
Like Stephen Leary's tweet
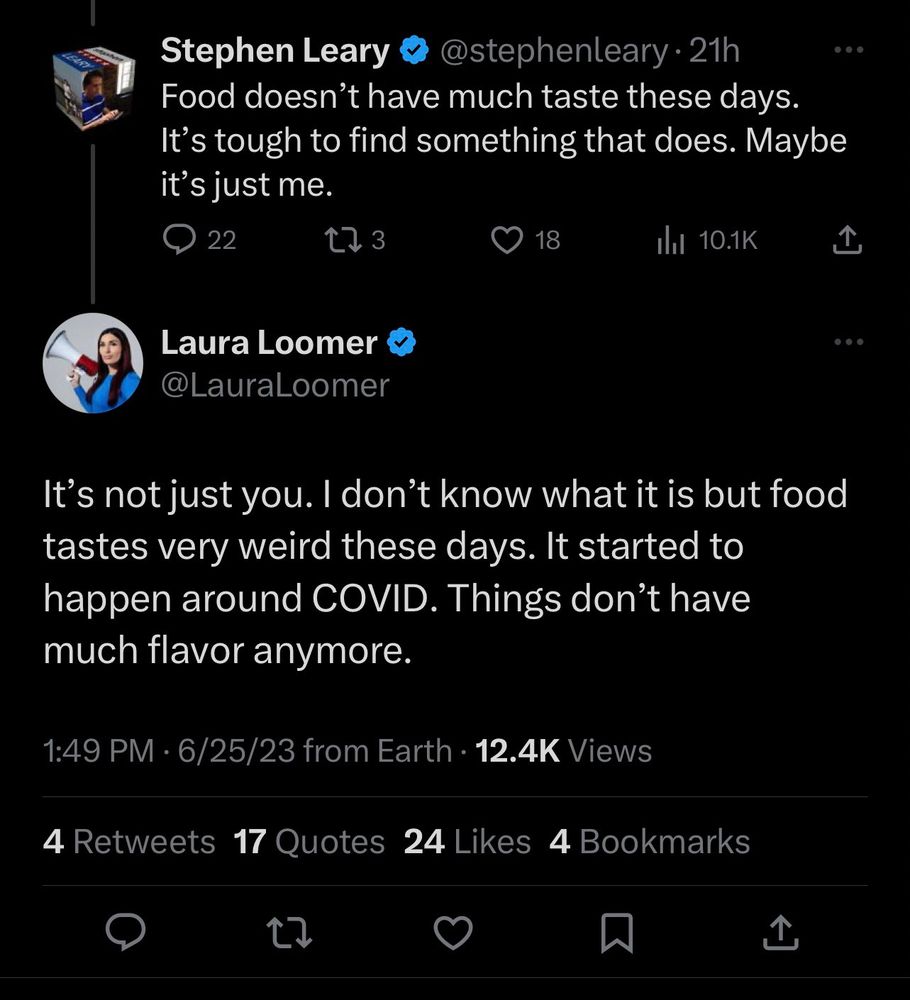(x=525, y=240)
